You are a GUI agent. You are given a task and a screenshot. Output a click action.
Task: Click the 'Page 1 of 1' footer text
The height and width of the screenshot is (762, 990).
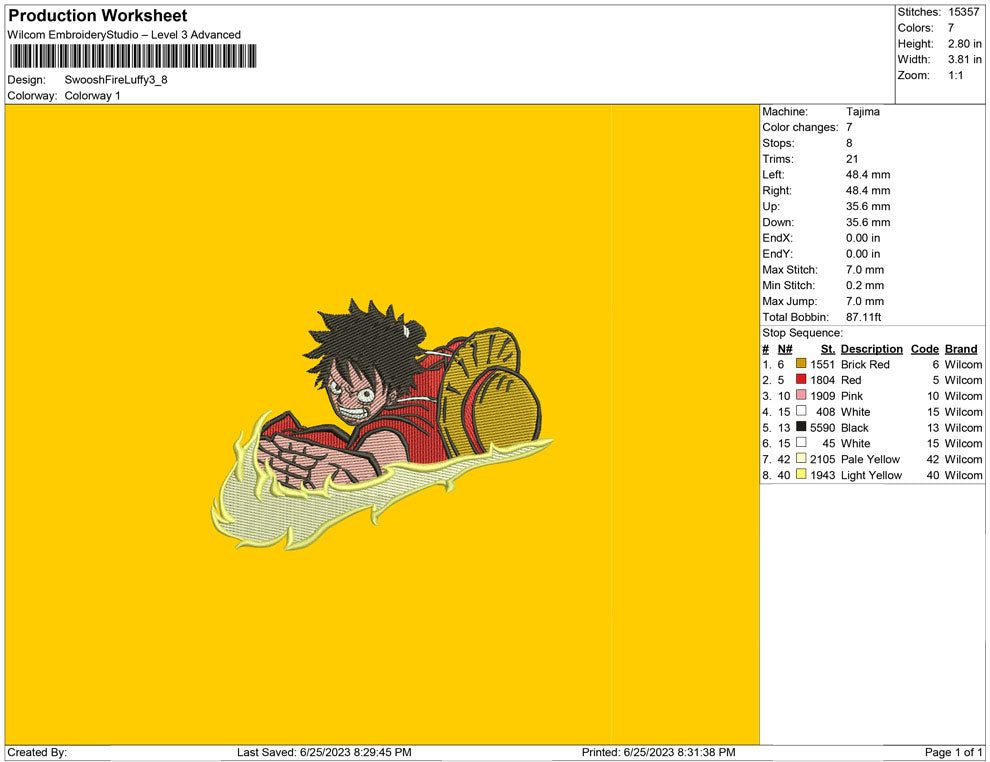click(953, 752)
